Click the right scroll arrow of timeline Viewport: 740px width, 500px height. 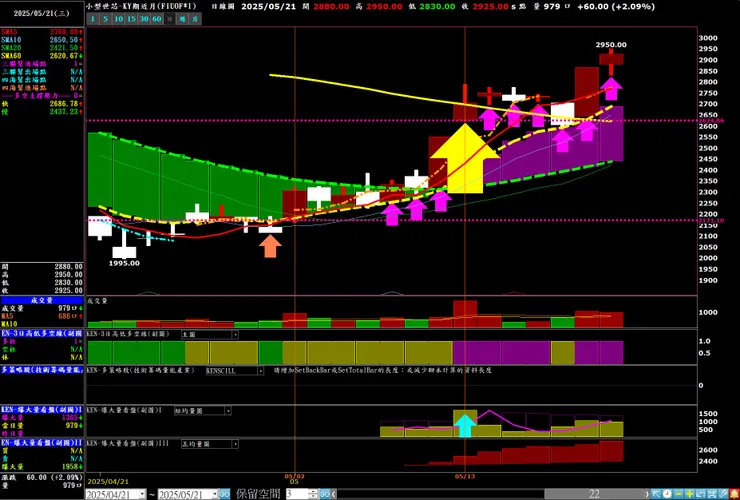[x=648, y=494]
